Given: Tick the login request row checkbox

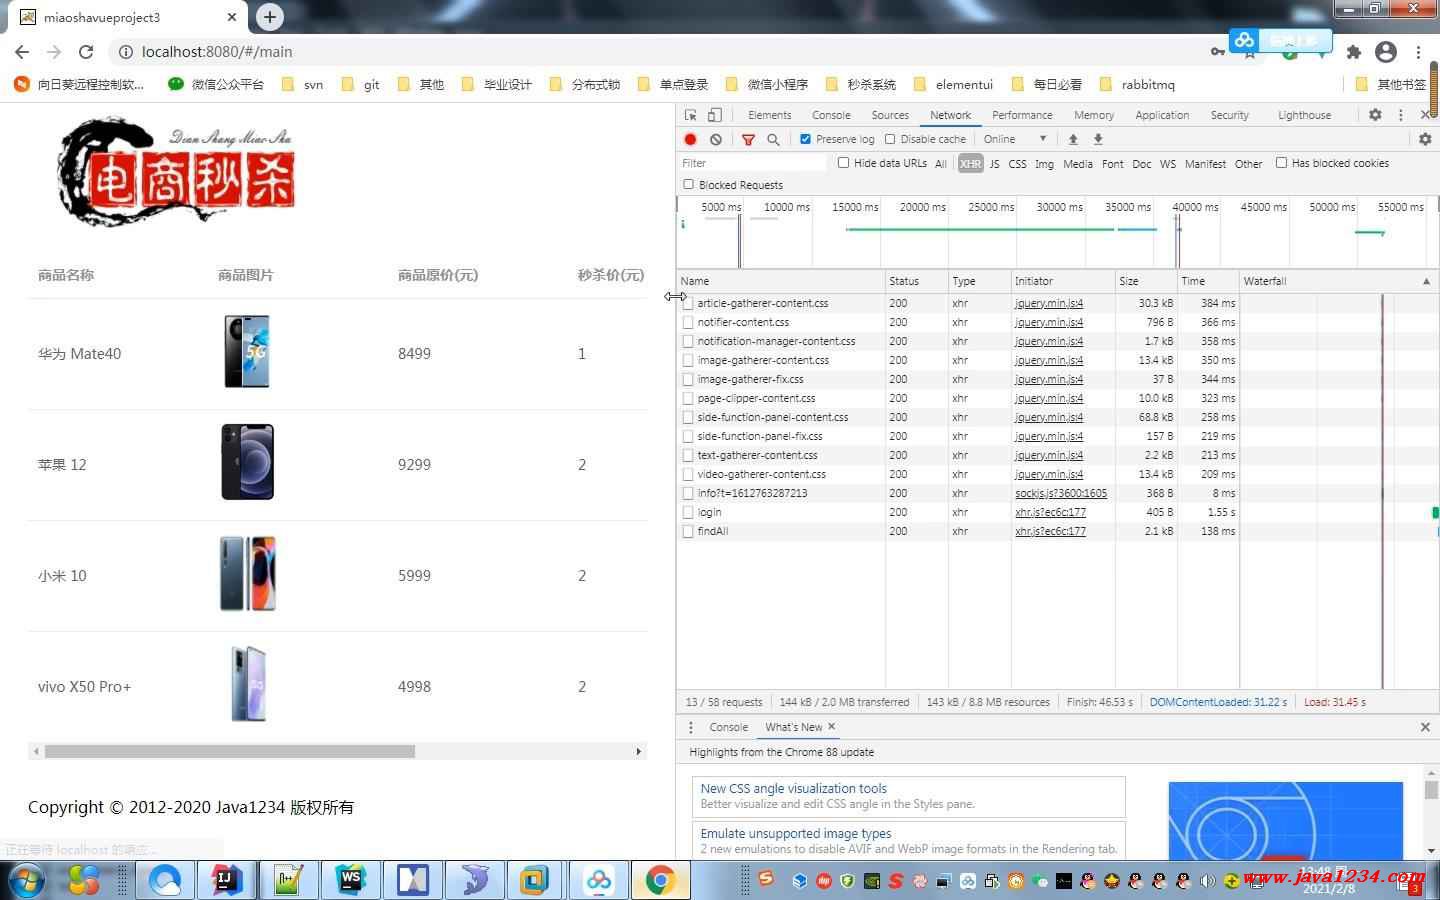Looking at the screenshot, I should point(688,512).
